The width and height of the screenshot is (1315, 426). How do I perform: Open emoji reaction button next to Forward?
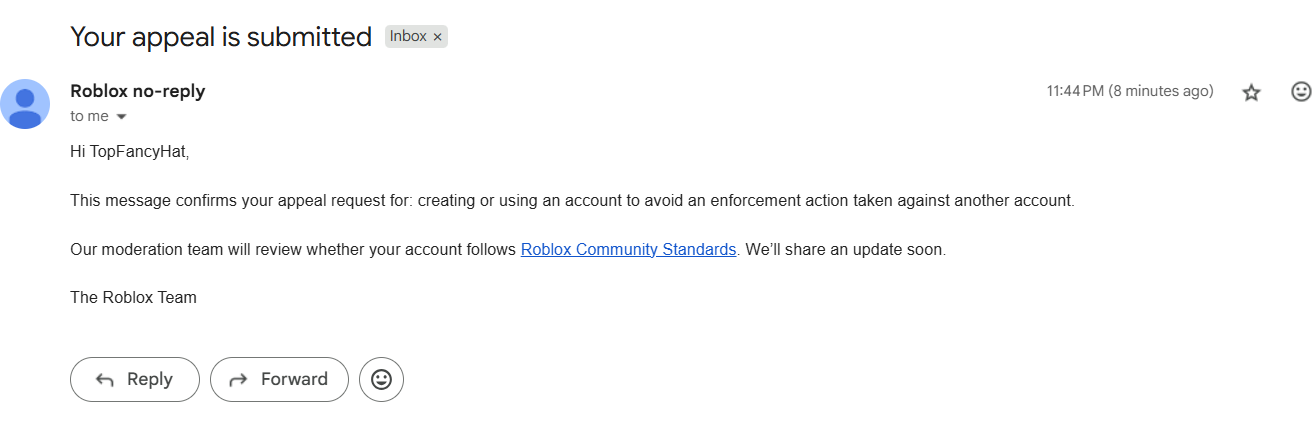pos(381,379)
